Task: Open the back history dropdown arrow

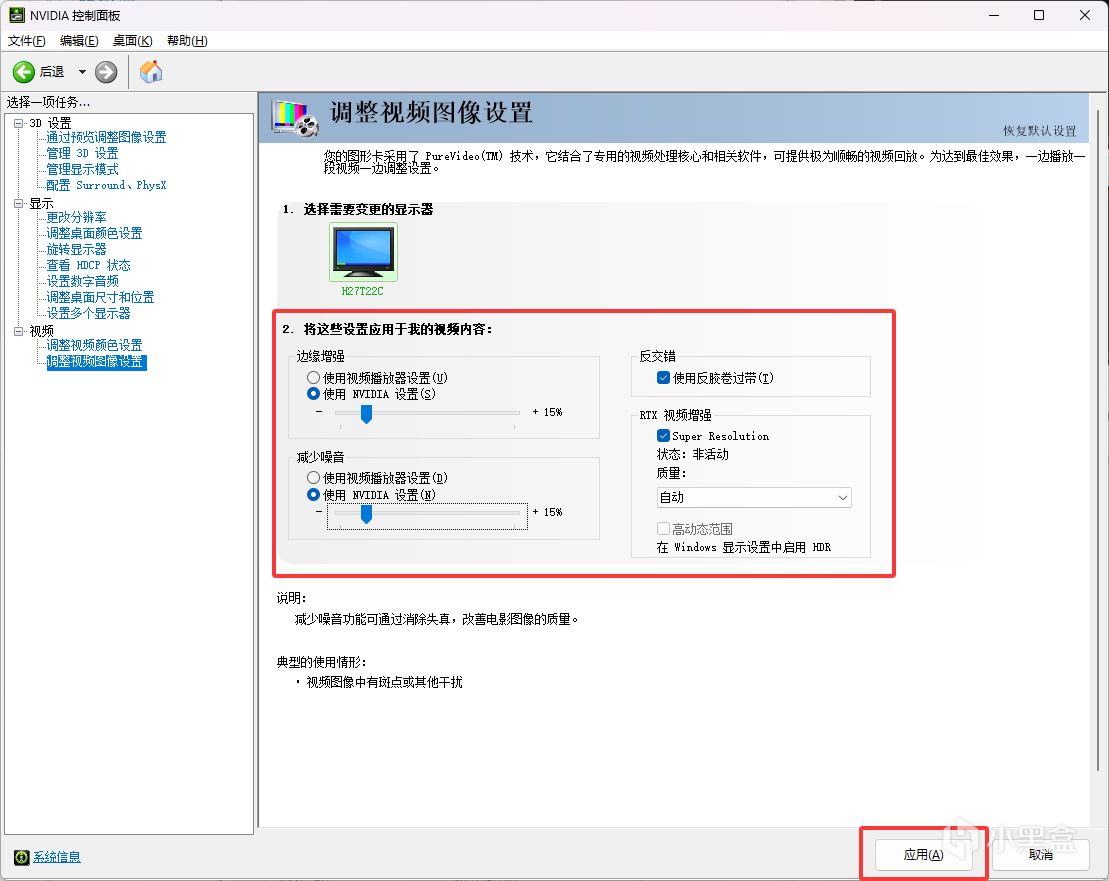Action: [82, 71]
